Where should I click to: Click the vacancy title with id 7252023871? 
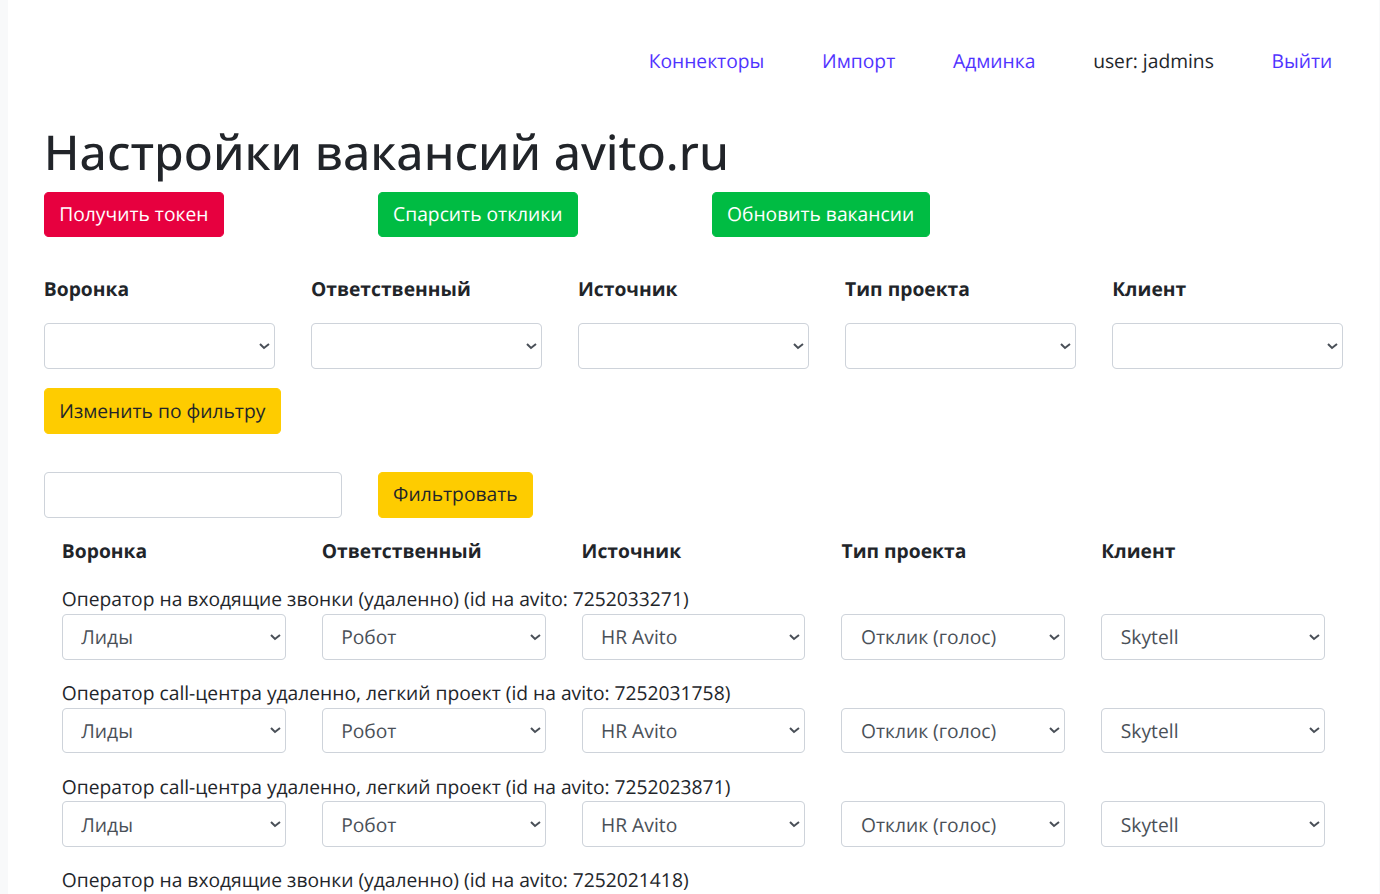click(x=396, y=787)
